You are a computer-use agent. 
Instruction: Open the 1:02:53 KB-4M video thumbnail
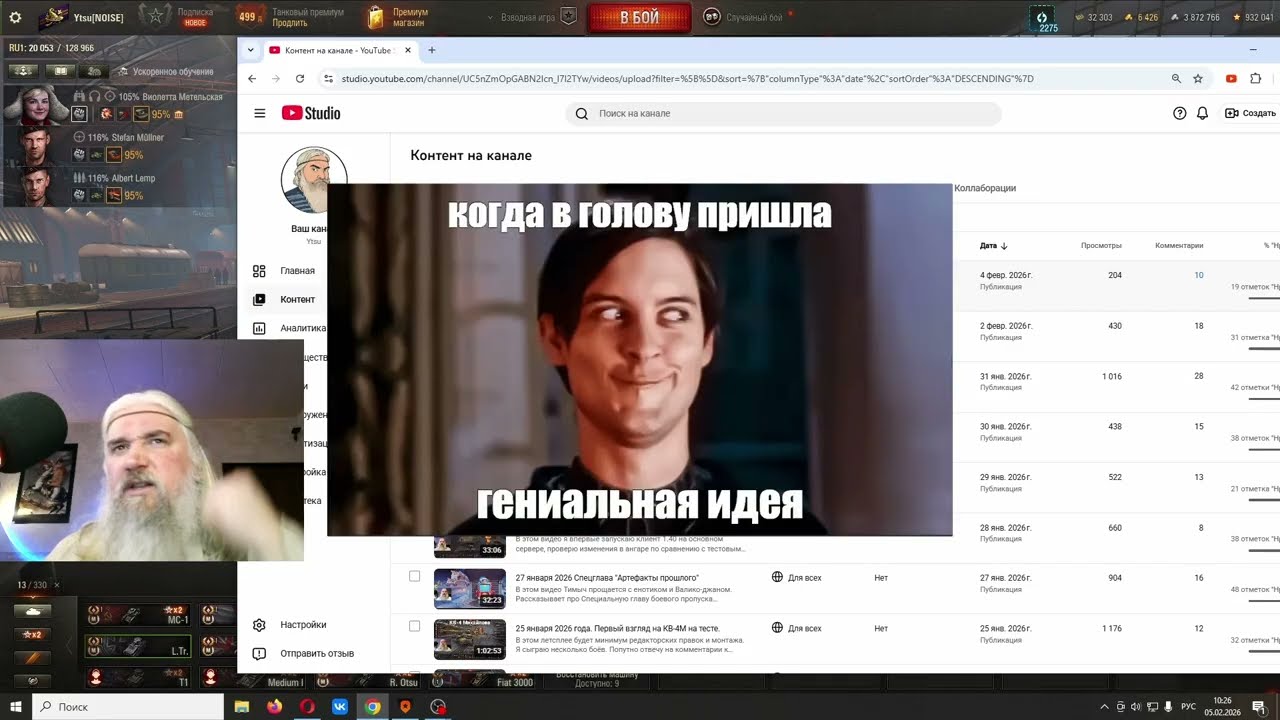tap(469, 639)
